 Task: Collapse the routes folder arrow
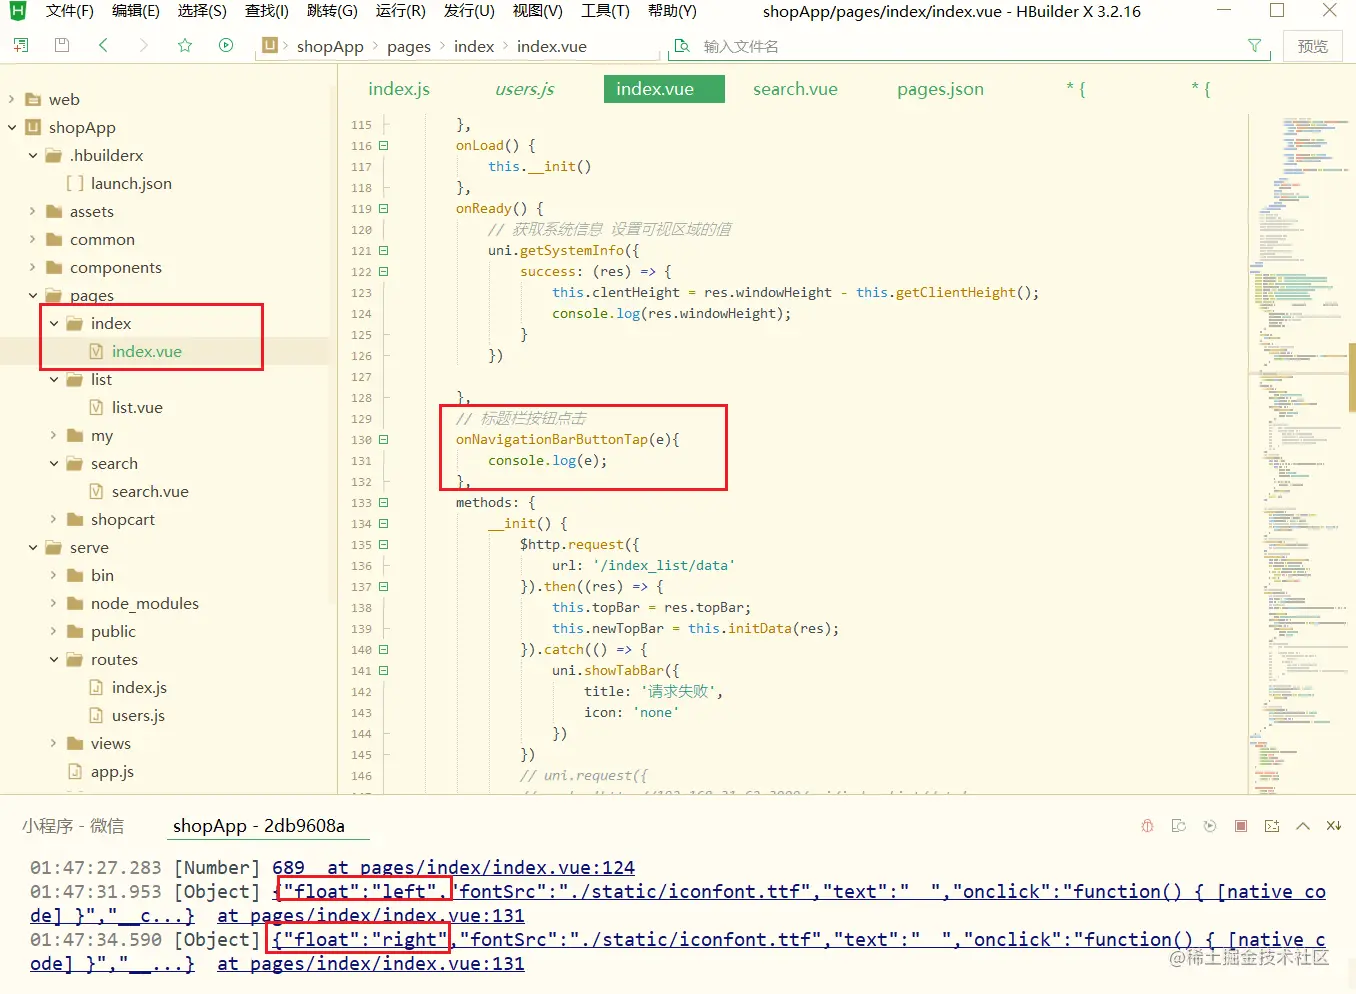click(53, 659)
